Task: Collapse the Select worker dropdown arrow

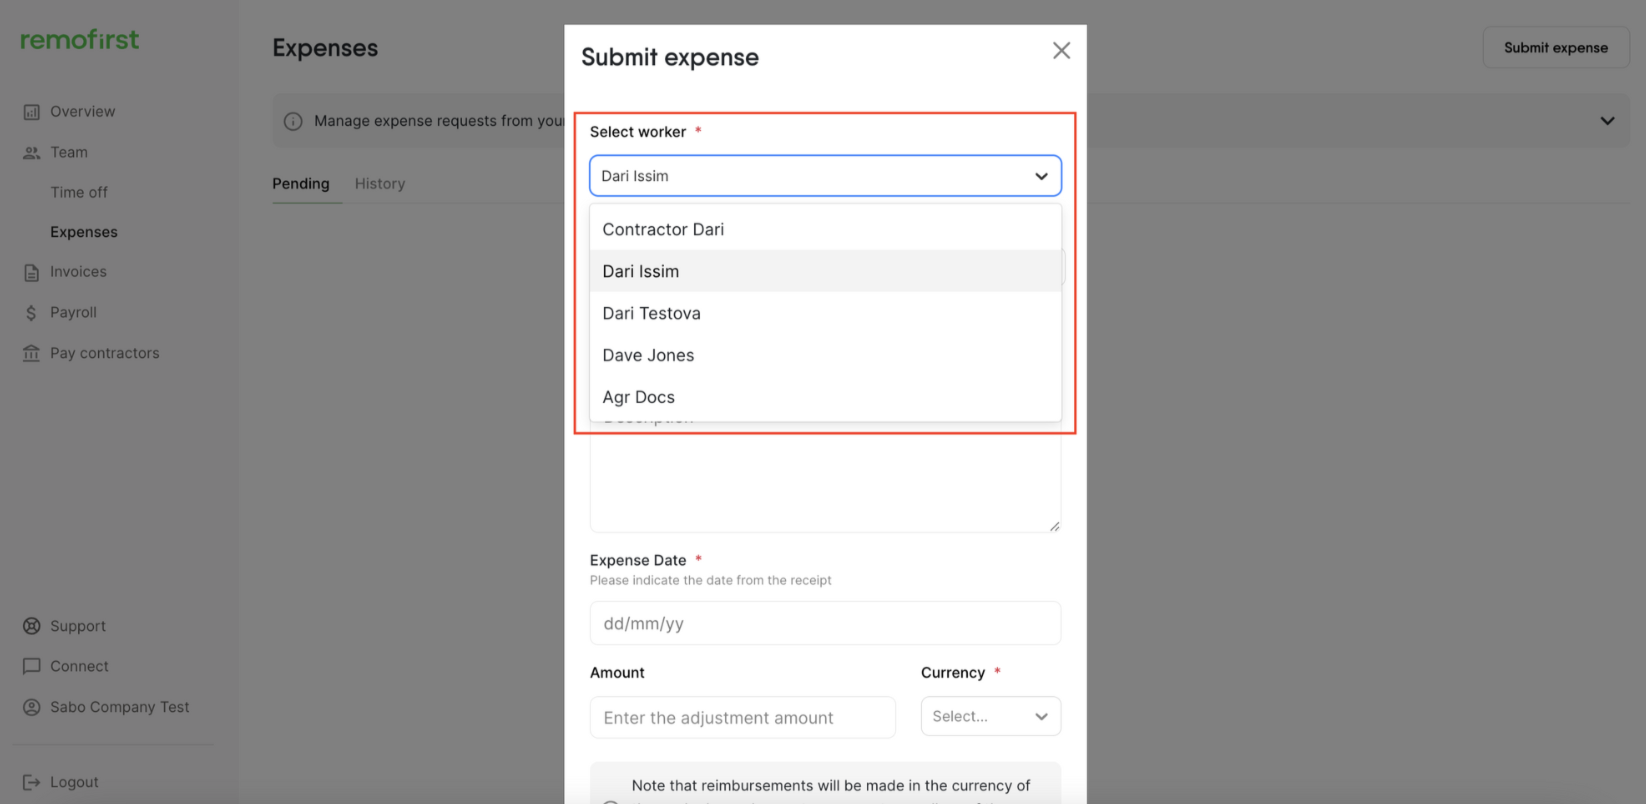Action: (1041, 176)
